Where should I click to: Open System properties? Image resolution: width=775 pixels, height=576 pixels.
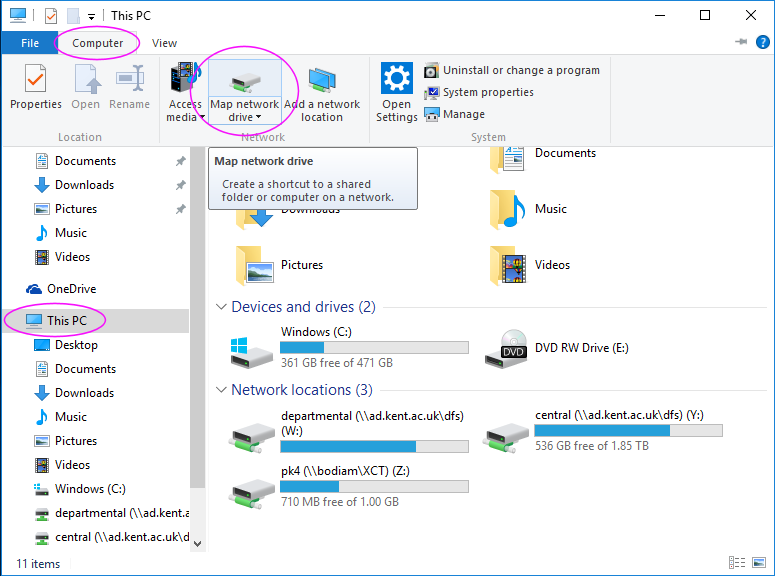coord(479,92)
